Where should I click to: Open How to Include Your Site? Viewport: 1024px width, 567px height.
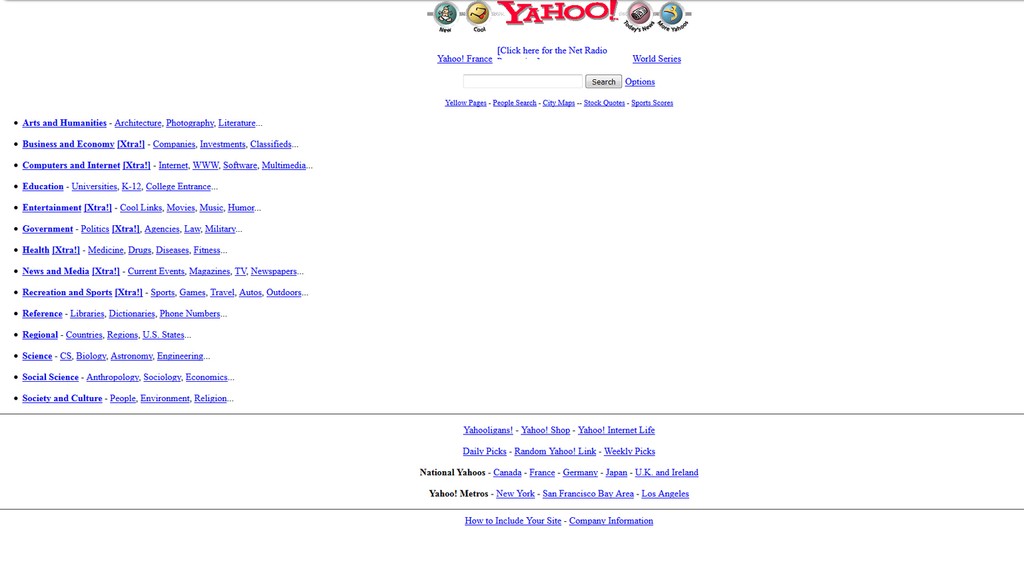tap(513, 521)
